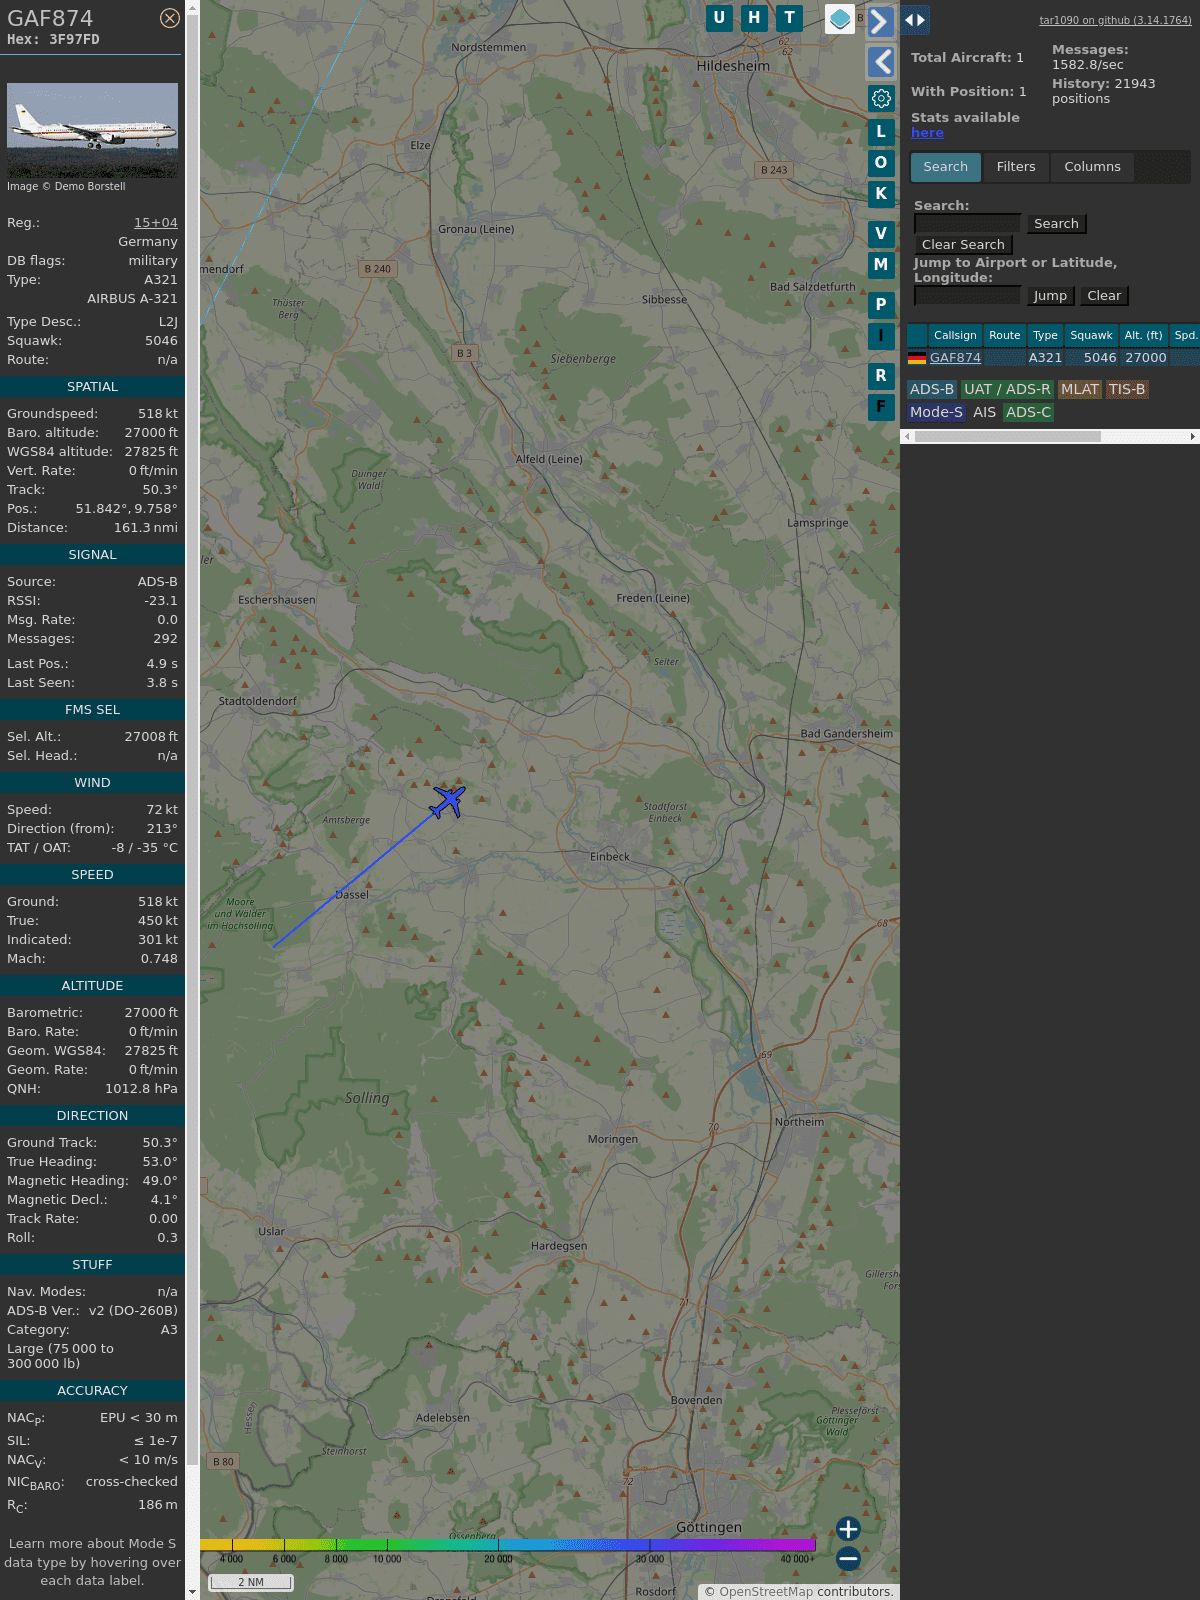Screen dimensions: 1200x1600
Task: Toggle the I map option
Action: pyautogui.click(x=881, y=335)
